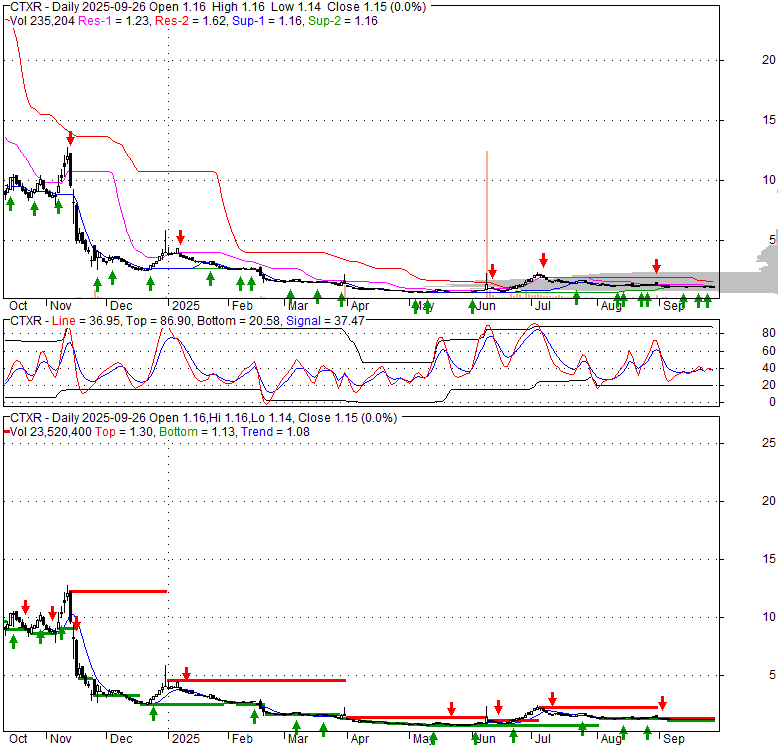Click the red resistance line from 2025 to April in the lower chart

[257, 680]
